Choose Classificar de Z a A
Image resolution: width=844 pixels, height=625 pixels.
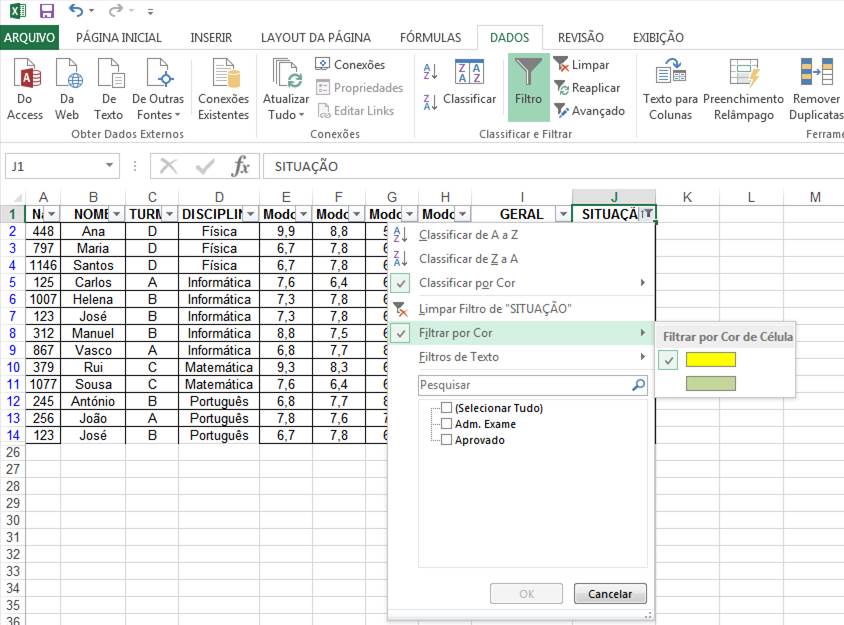pos(521,259)
